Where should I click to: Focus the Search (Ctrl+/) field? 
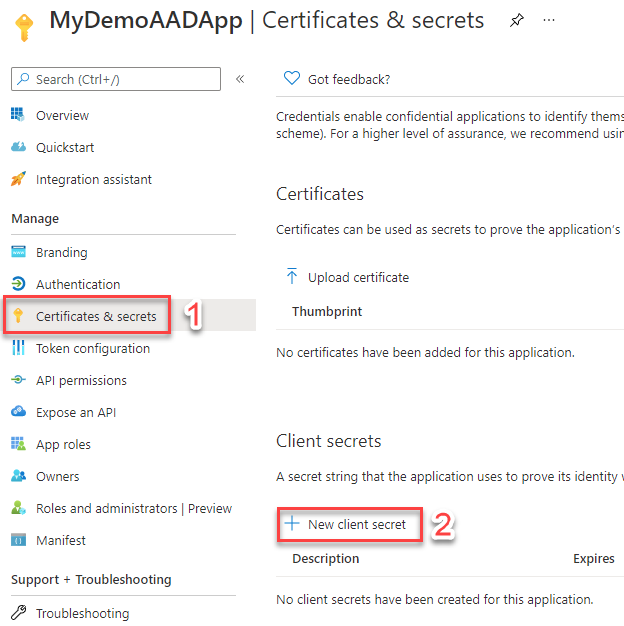[x=116, y=79]
